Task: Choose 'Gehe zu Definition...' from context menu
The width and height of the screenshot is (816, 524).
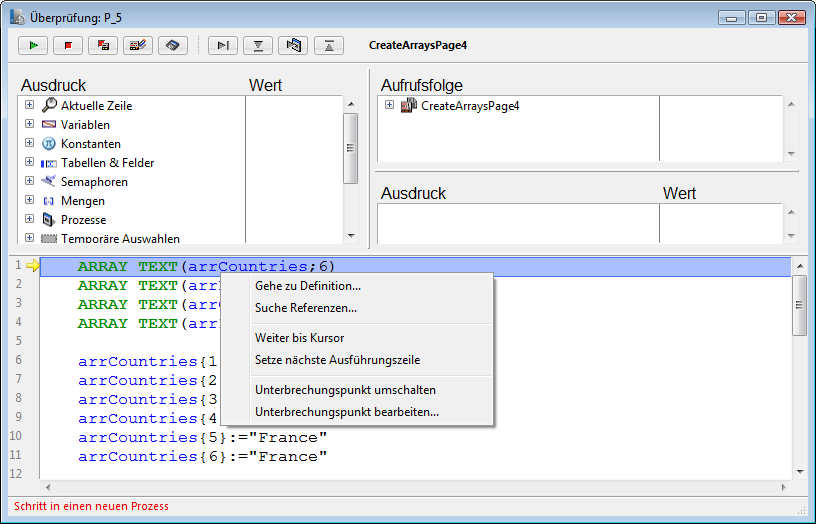Action: 308,286
